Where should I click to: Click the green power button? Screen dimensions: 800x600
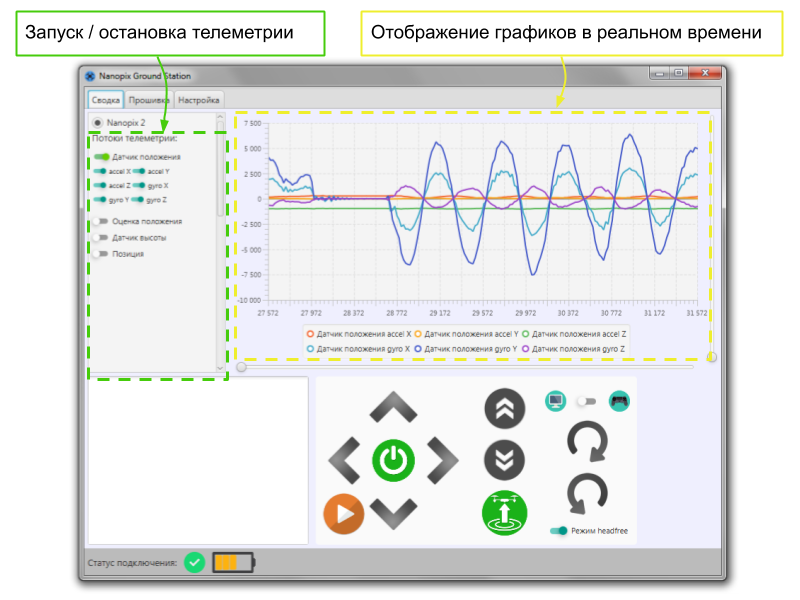pyautogui.click(x=393, y=461)
